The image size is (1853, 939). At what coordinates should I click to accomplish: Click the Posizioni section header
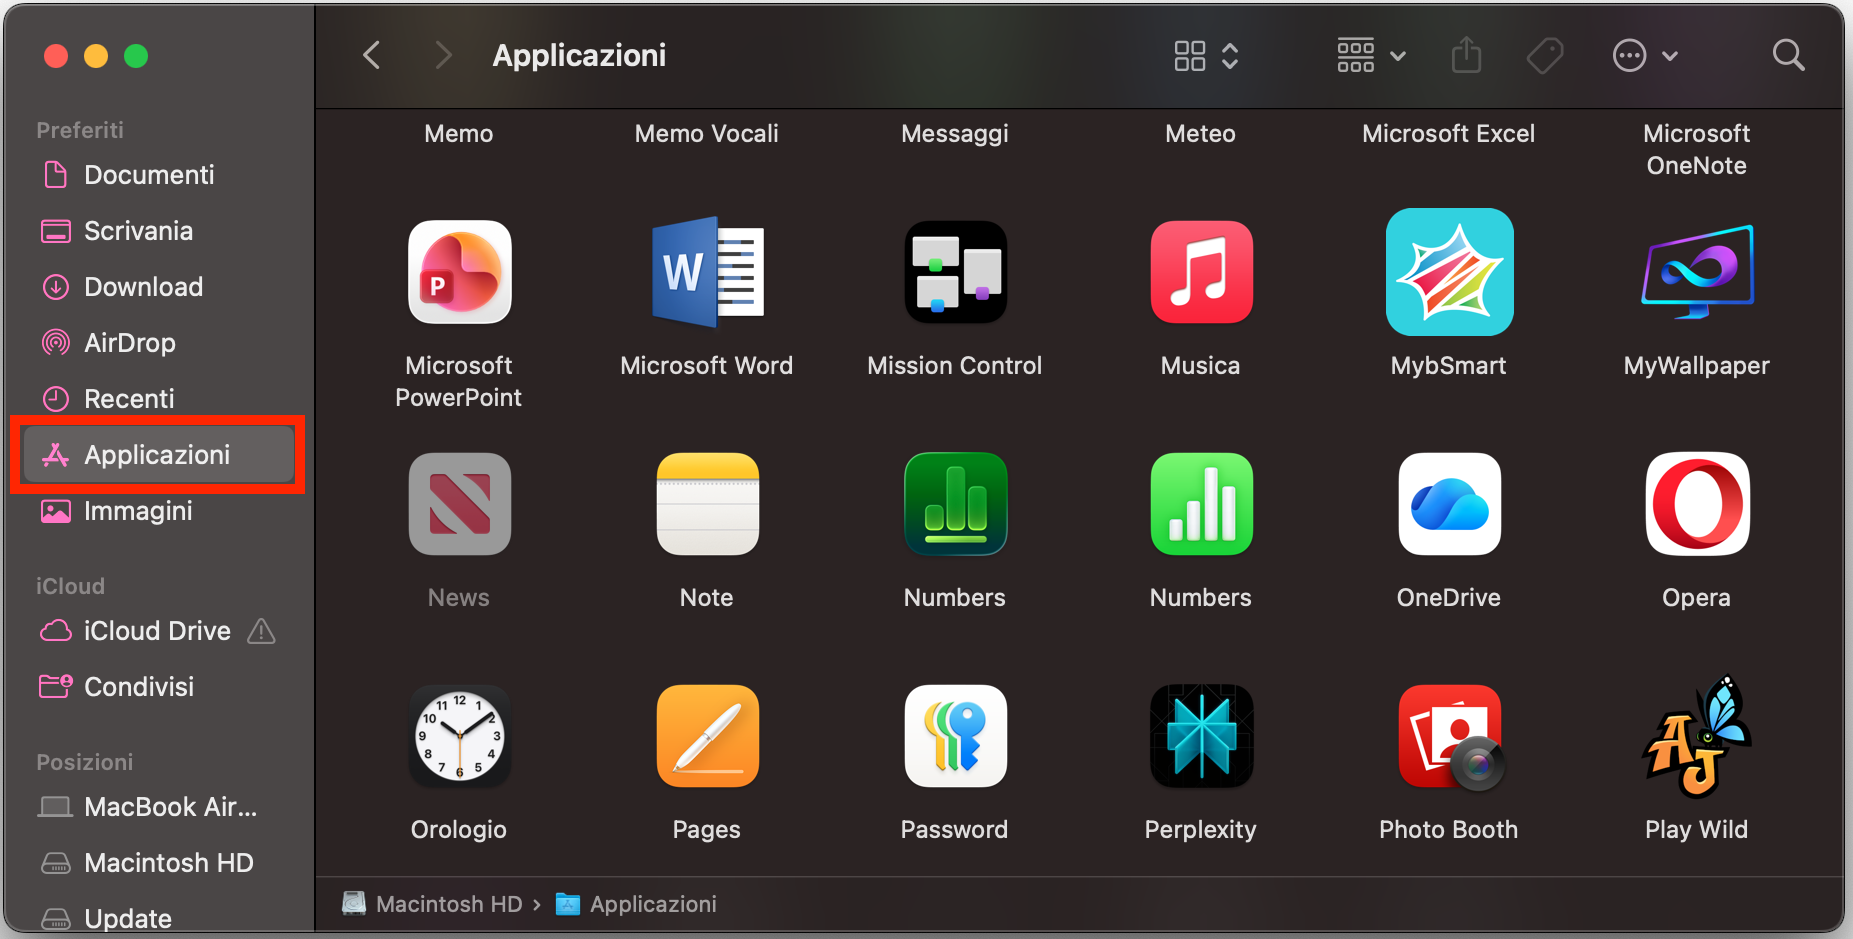coord(85,762)
